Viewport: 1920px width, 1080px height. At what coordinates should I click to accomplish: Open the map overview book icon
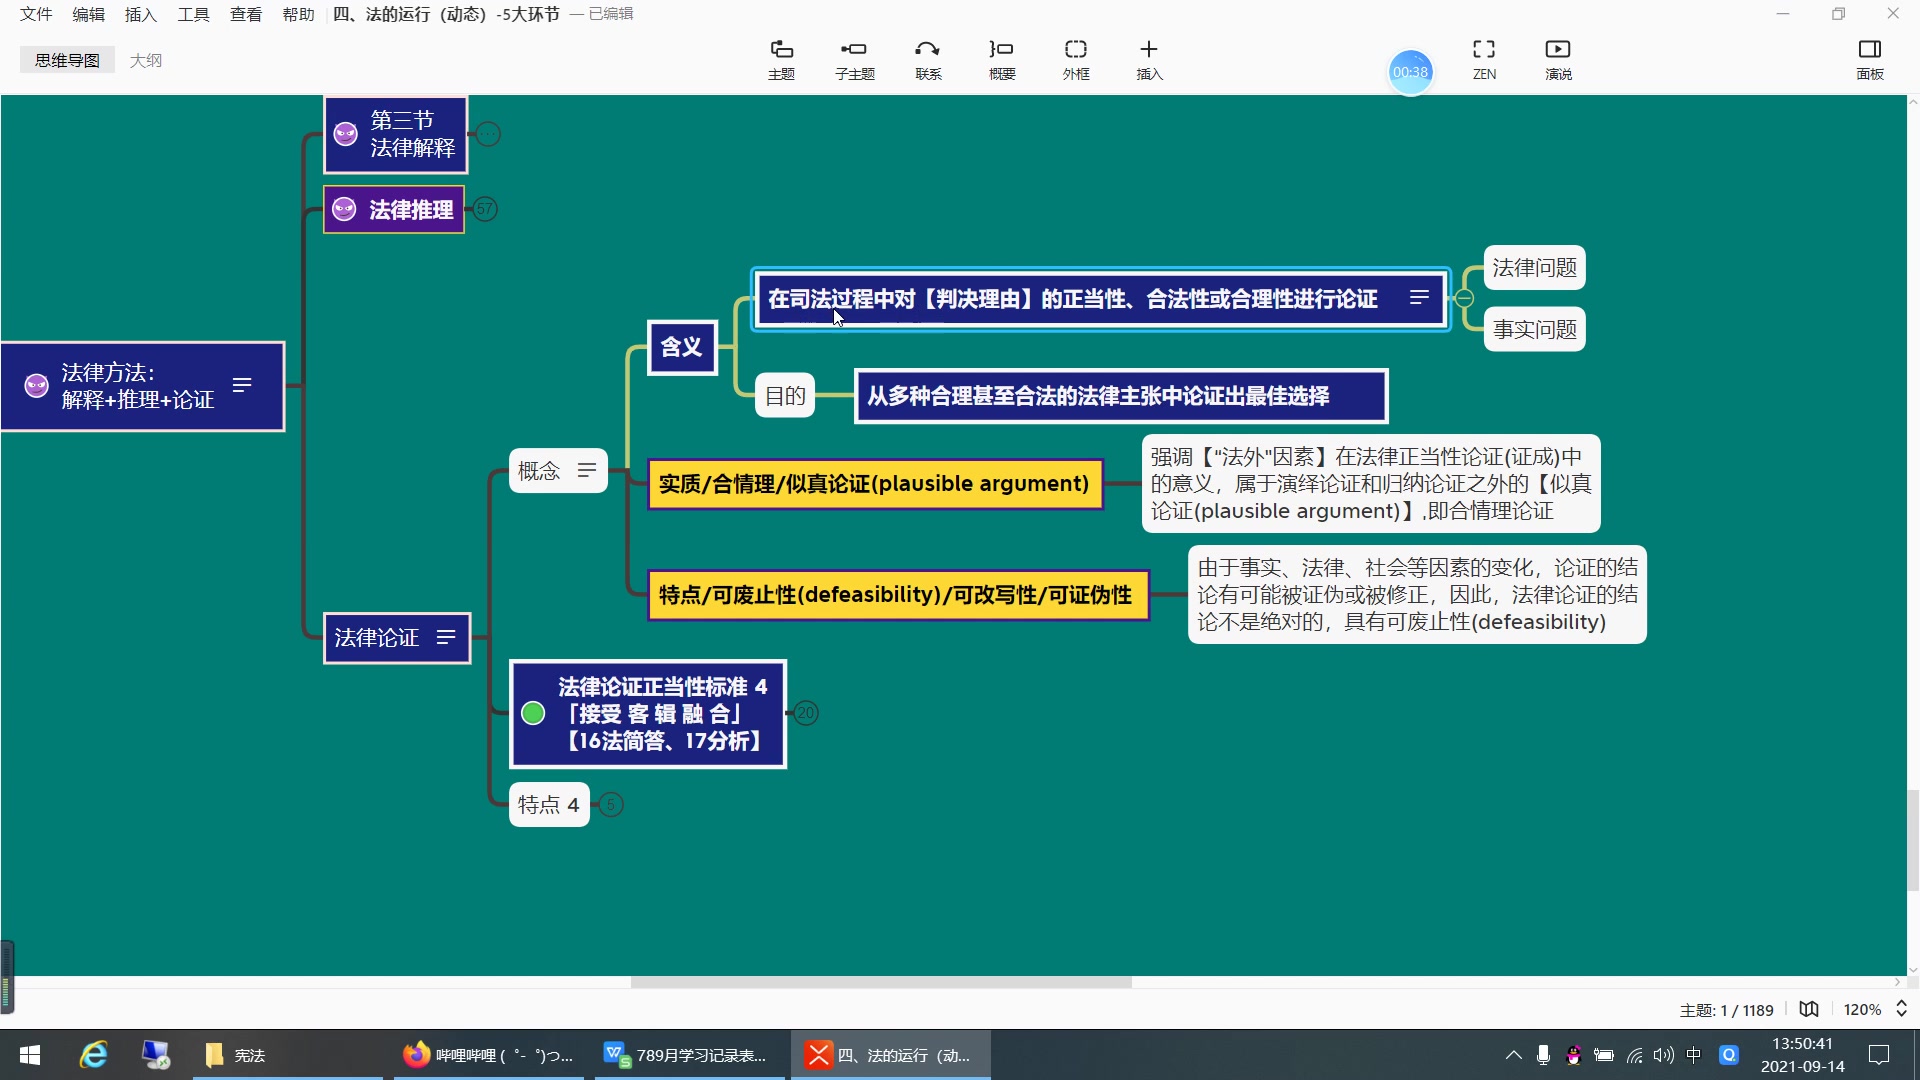click(1809, 1009)
